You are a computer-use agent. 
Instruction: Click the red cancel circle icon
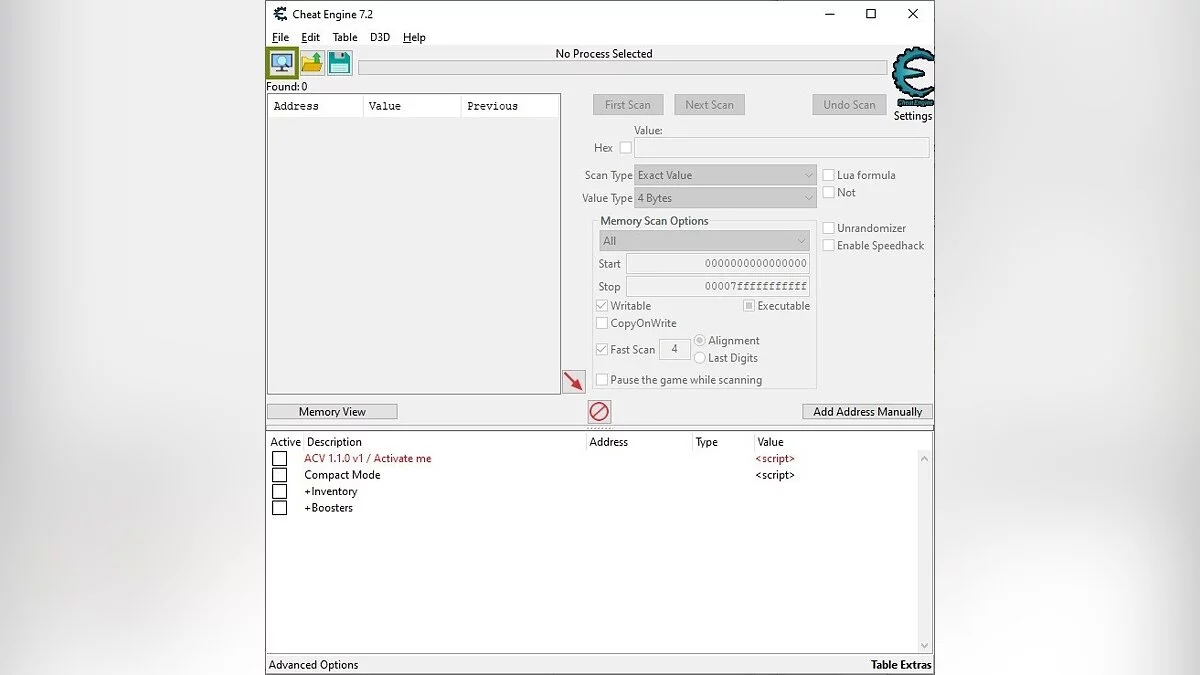pos(598,411)
